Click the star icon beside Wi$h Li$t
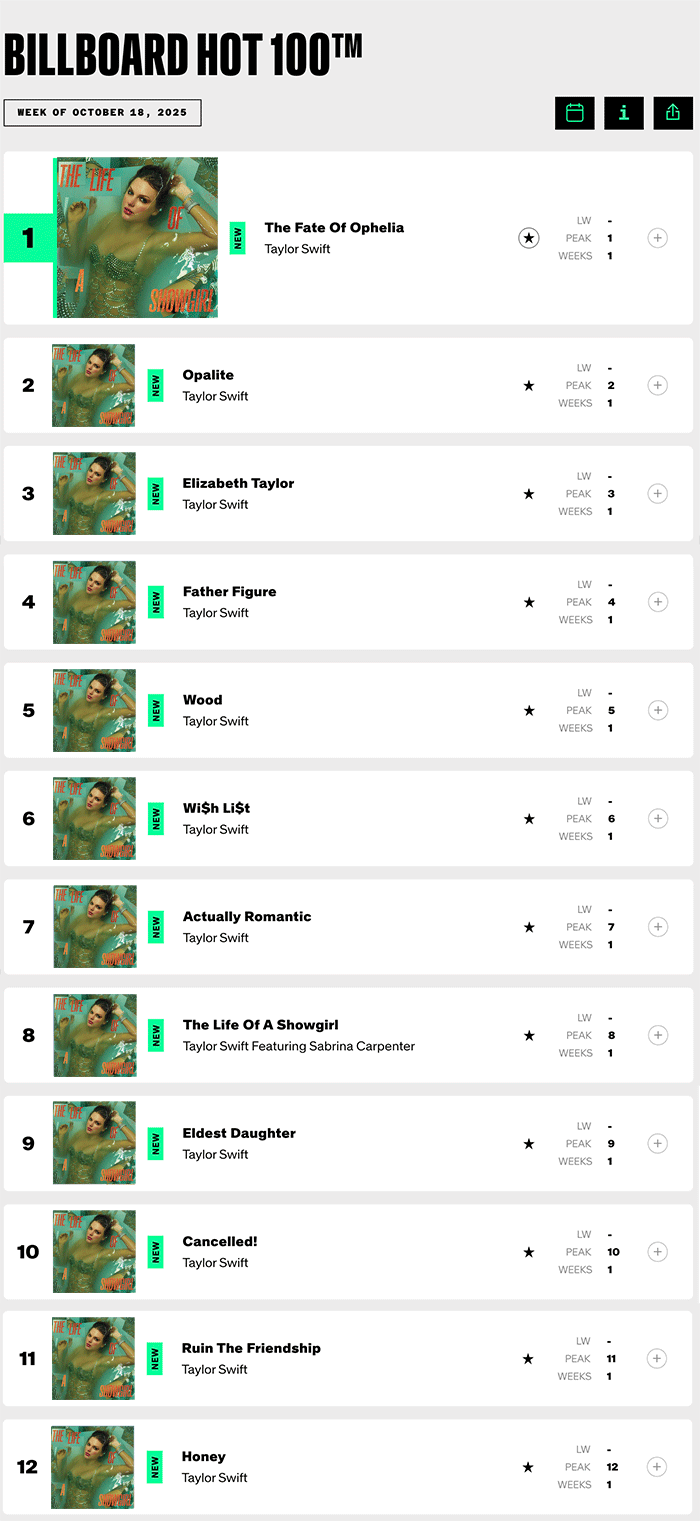 529,819
